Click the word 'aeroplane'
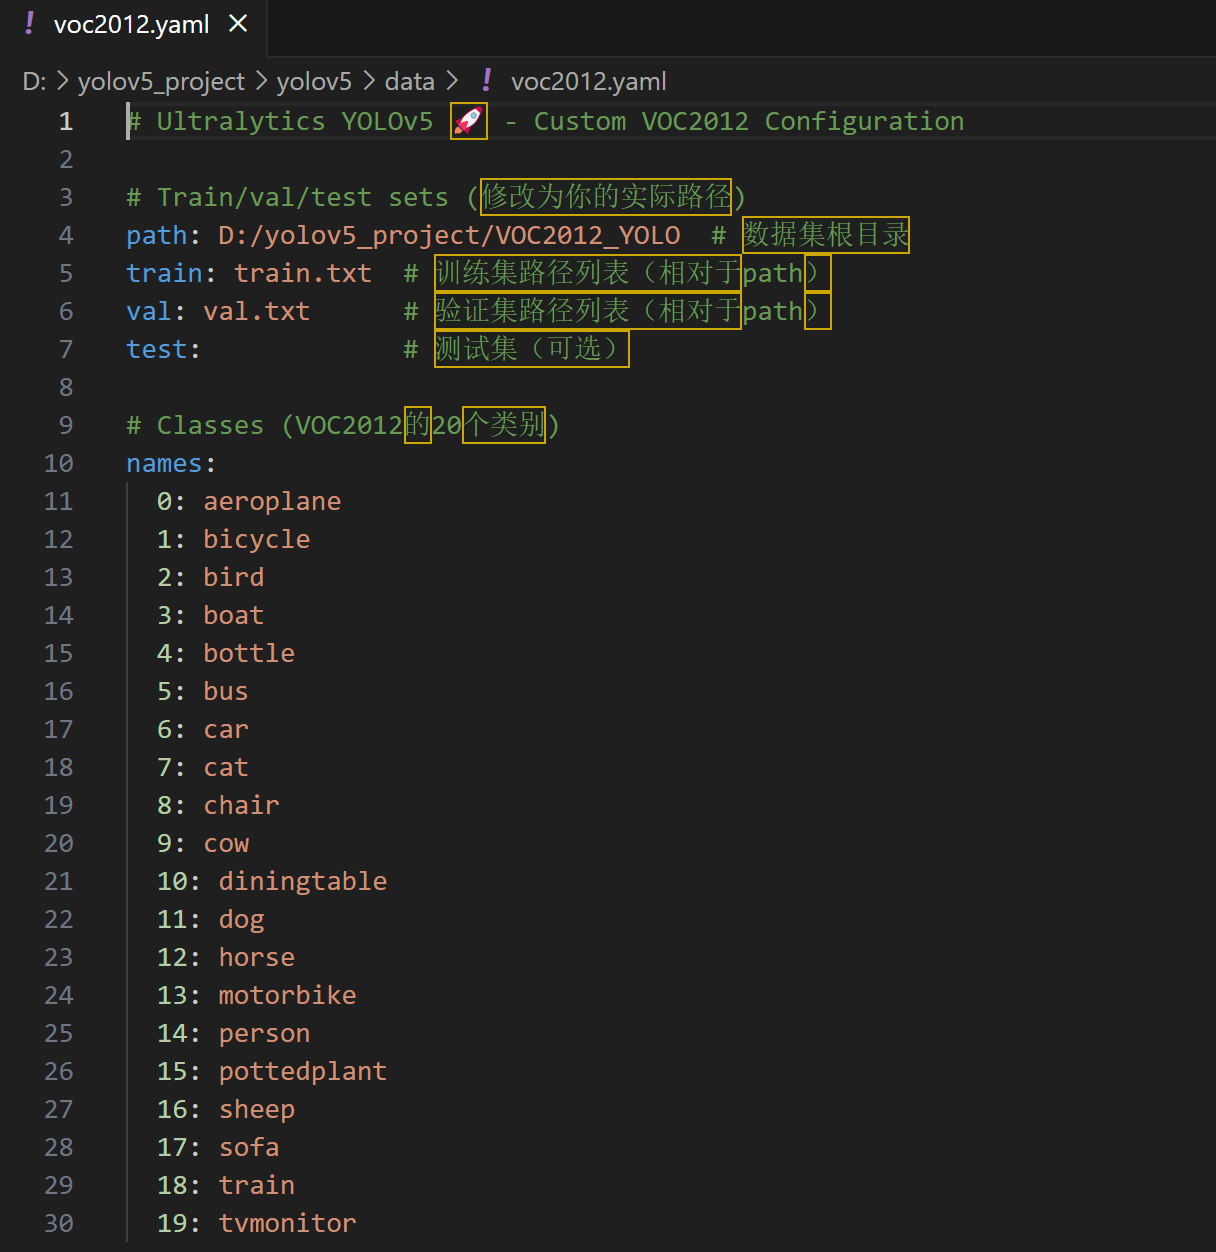 272,502
